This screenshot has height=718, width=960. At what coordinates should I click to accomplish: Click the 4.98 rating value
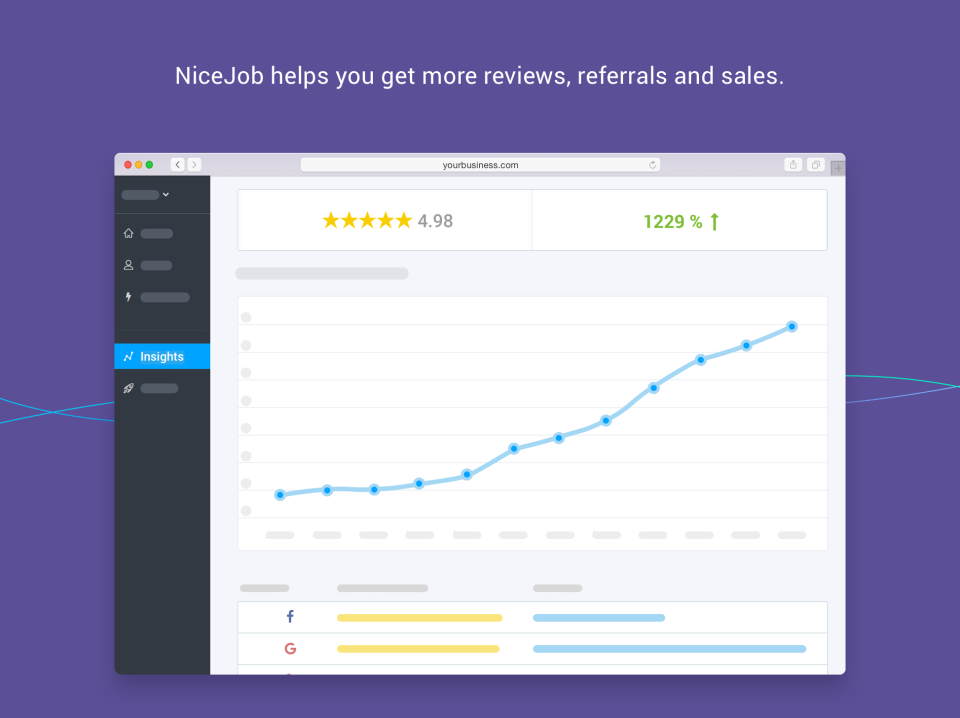(x=435, y=221)
